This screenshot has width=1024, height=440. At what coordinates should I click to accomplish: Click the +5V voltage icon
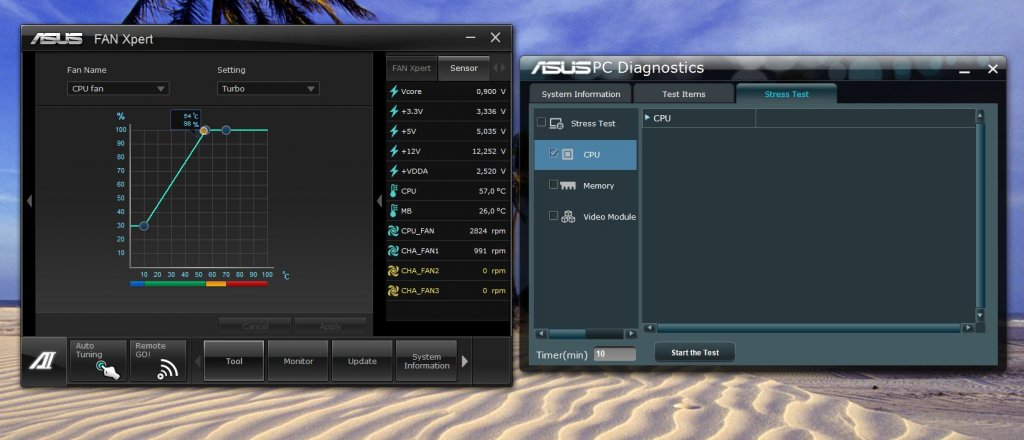tap(393, 131)
